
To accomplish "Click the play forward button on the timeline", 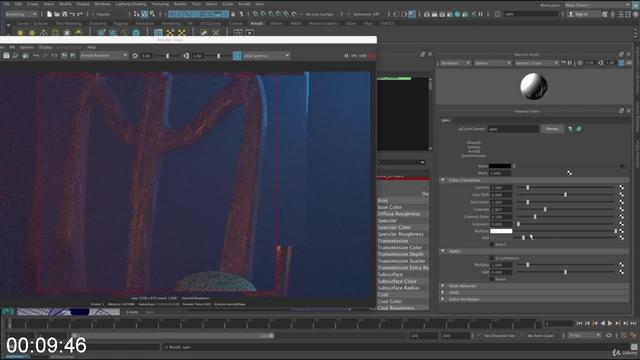I will [x=610, y=323].
